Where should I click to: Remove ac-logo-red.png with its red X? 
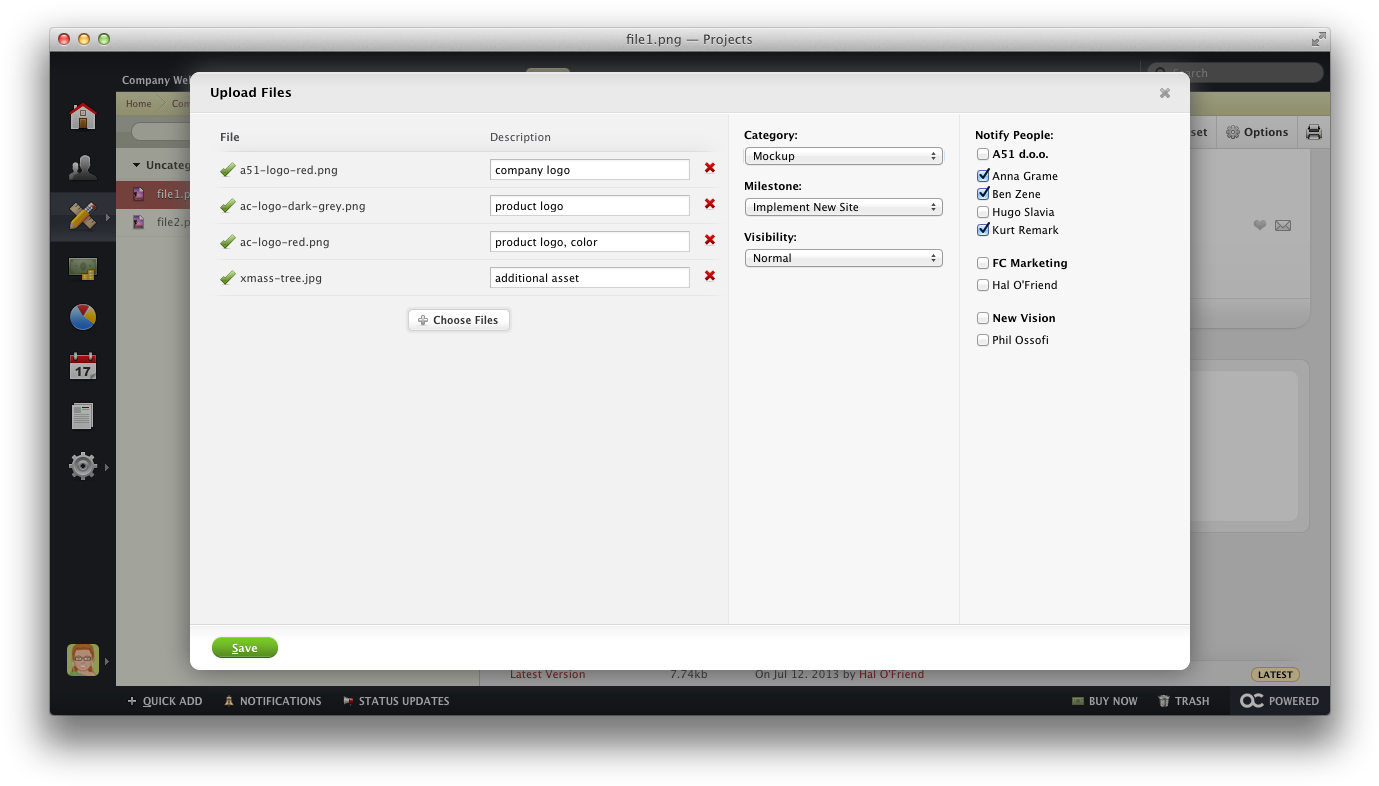click(710, 240)
